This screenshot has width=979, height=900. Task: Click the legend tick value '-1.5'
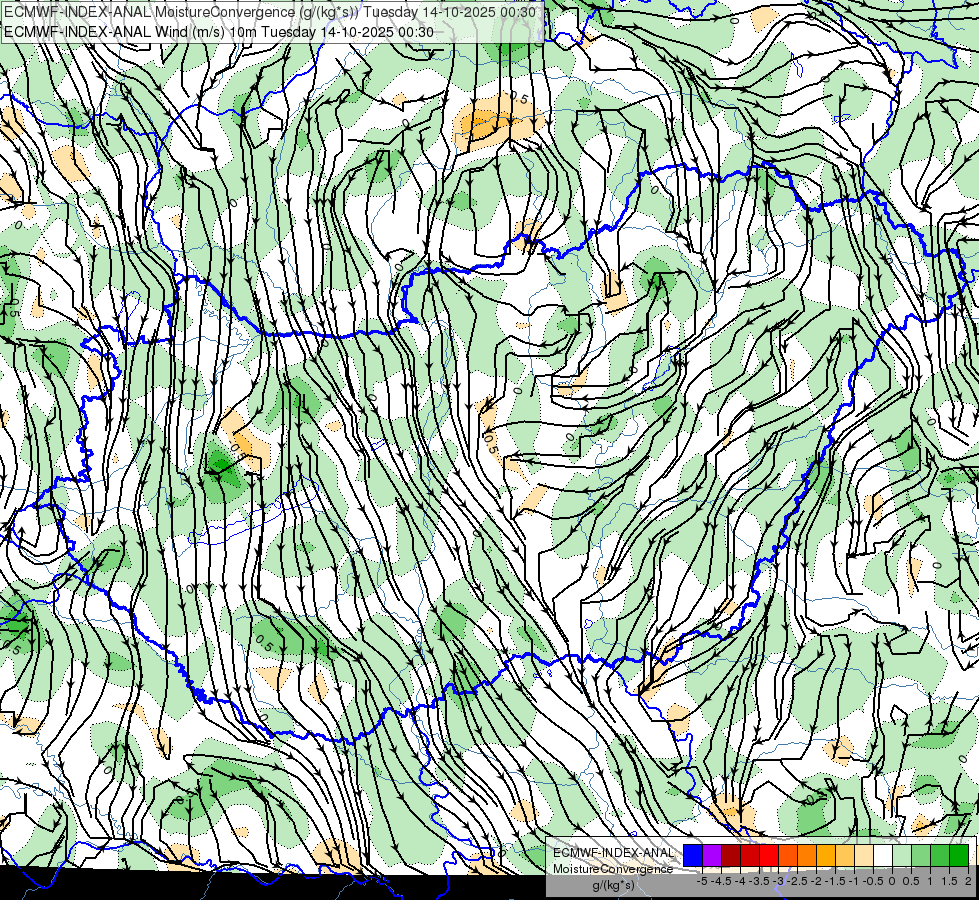[835, 881]
